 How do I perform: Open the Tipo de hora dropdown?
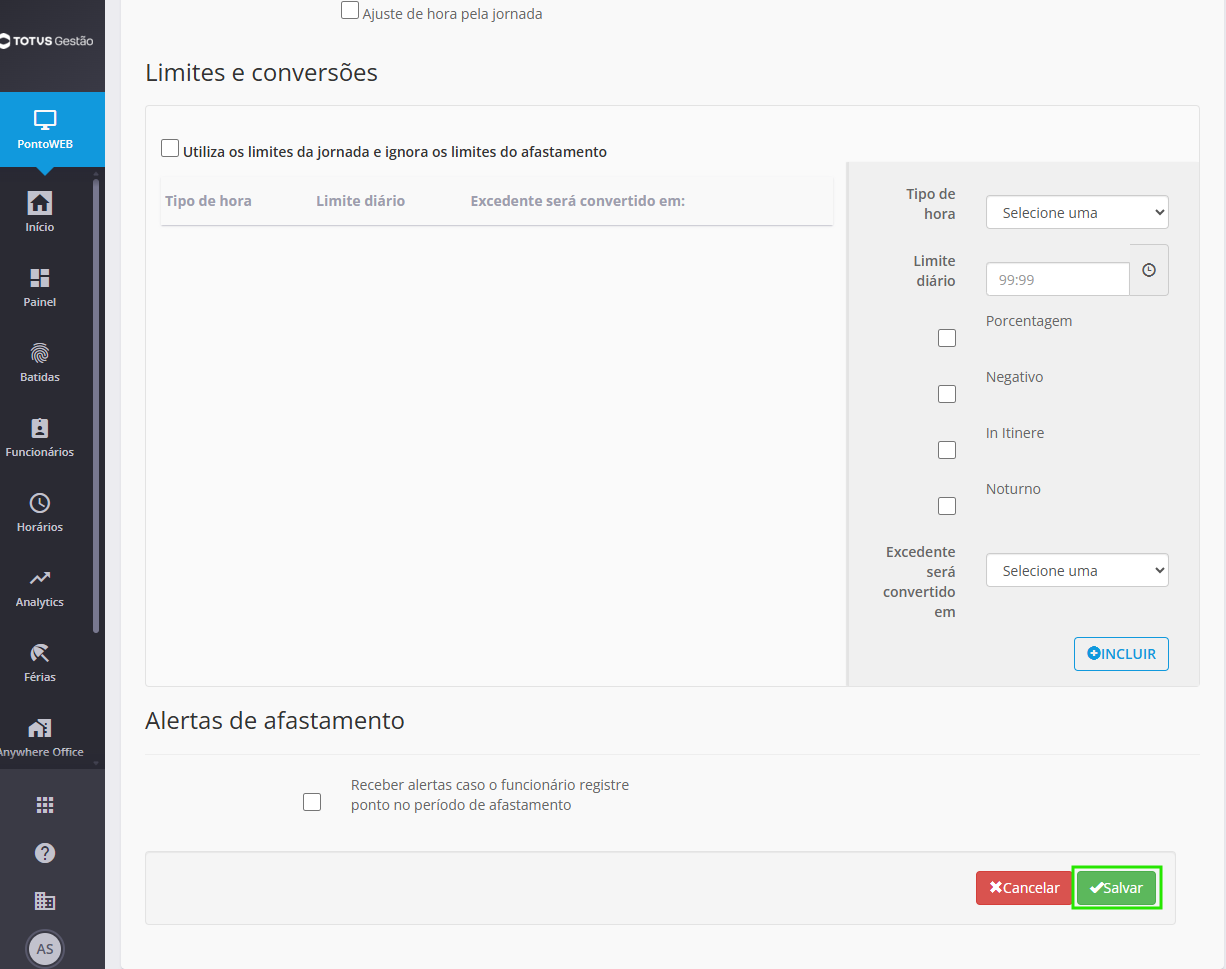point(1077,212)
